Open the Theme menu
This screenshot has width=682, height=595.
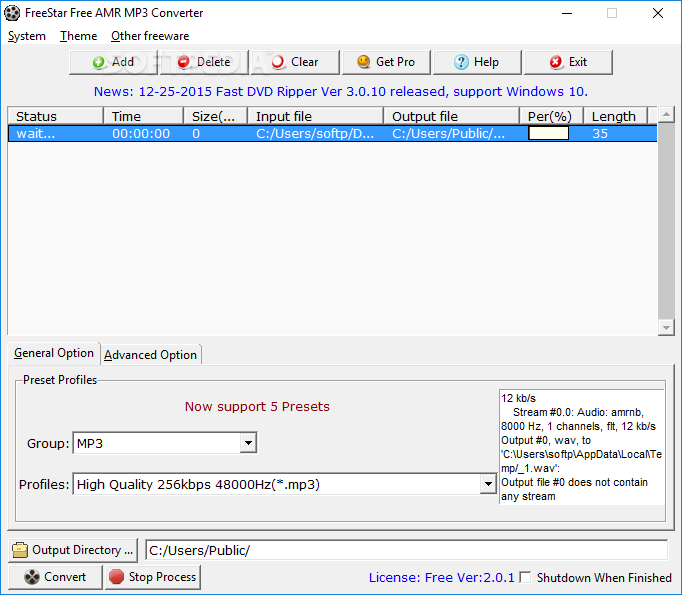pos(78,36)
